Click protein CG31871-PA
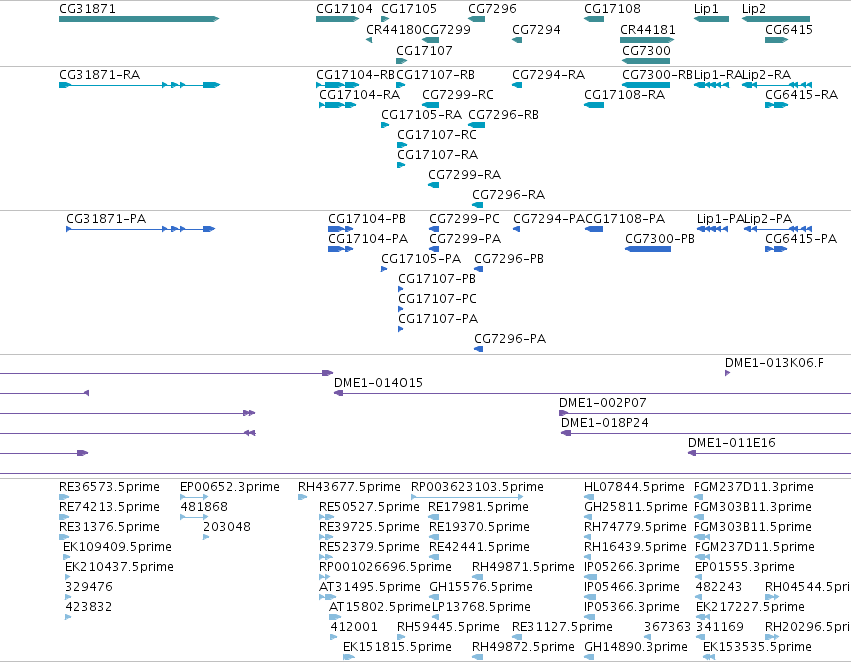The width and height of the screenshot is (851, 662). [141, 229]
